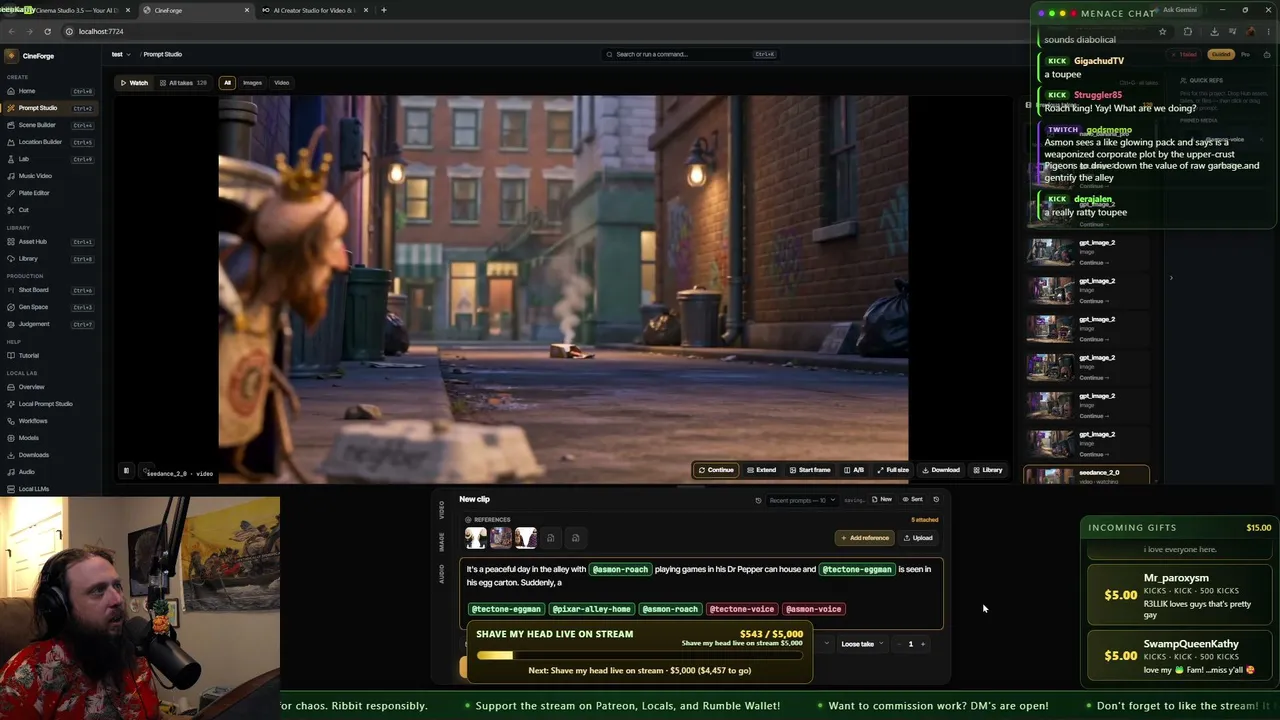Click the browser address bar showing localhost:7724
This screenshot has height=720, width=1280.
[600, 32]
